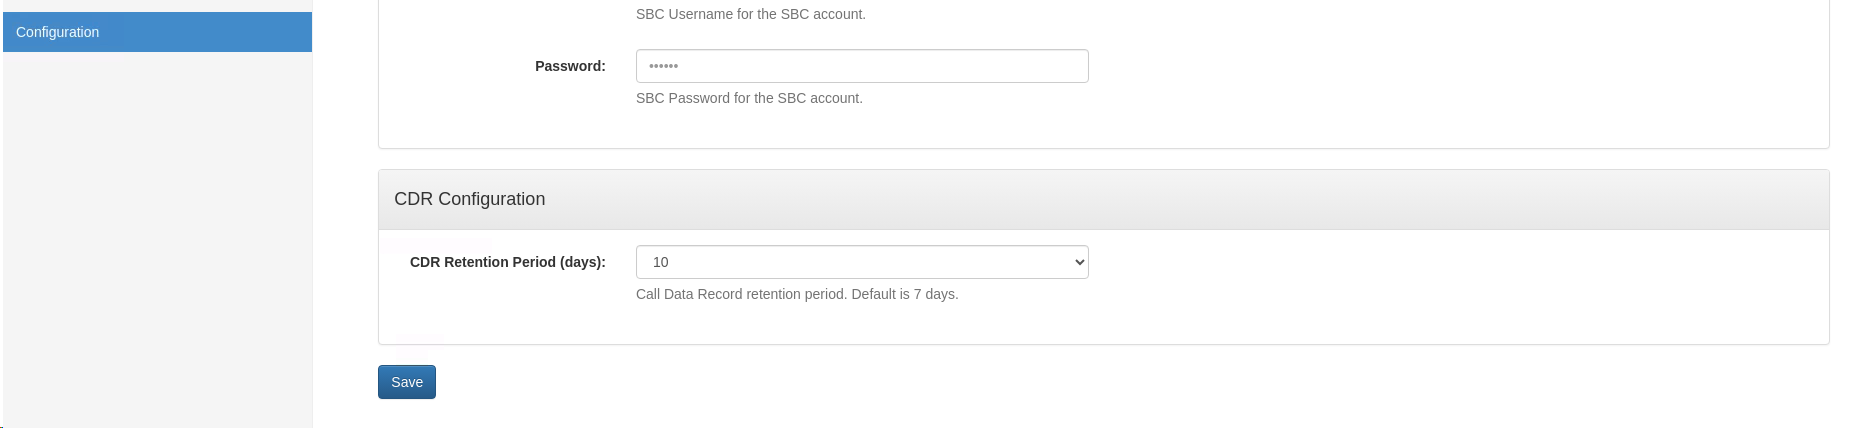Screen dimensions: 1858x428
Task: Click the CDR Configuration panel header
Action: 1104,199
